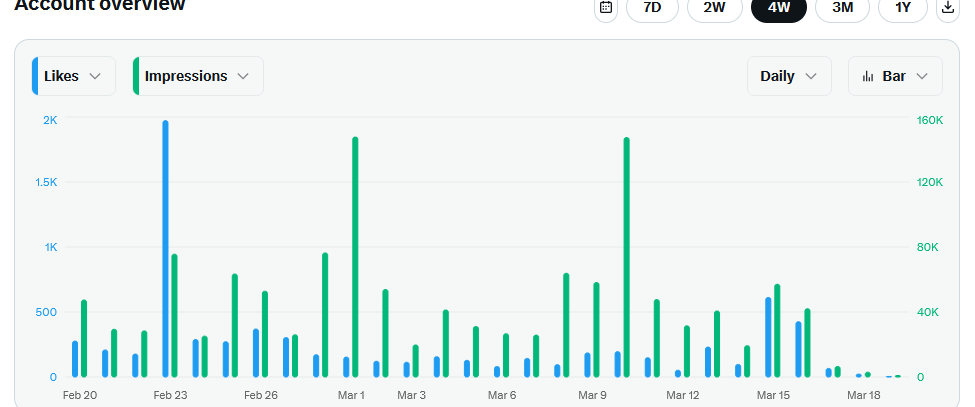Click the tallest blue Likes bar near Feb 23
975x407 pixels.
165,249
